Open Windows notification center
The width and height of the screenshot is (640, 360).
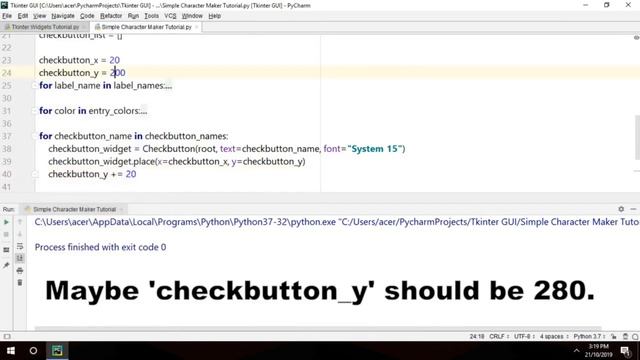[x=625, y=351]
